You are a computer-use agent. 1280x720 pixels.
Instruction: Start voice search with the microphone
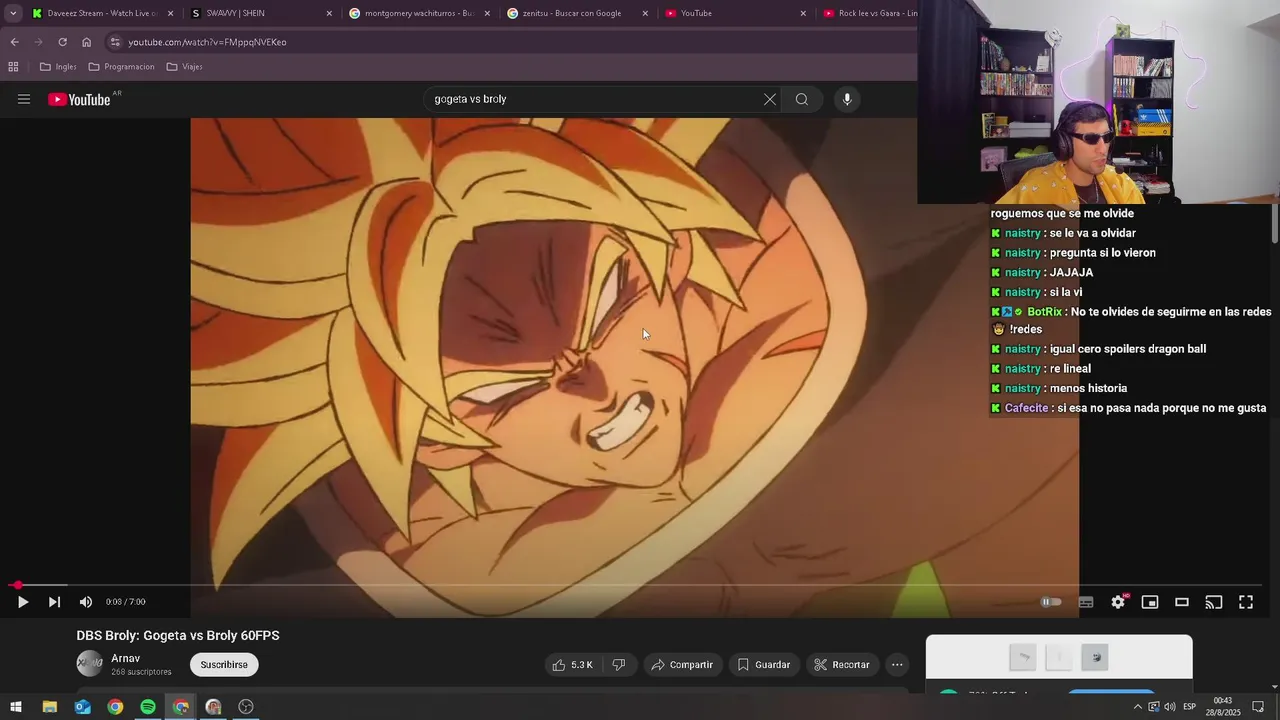click(847, 99)
